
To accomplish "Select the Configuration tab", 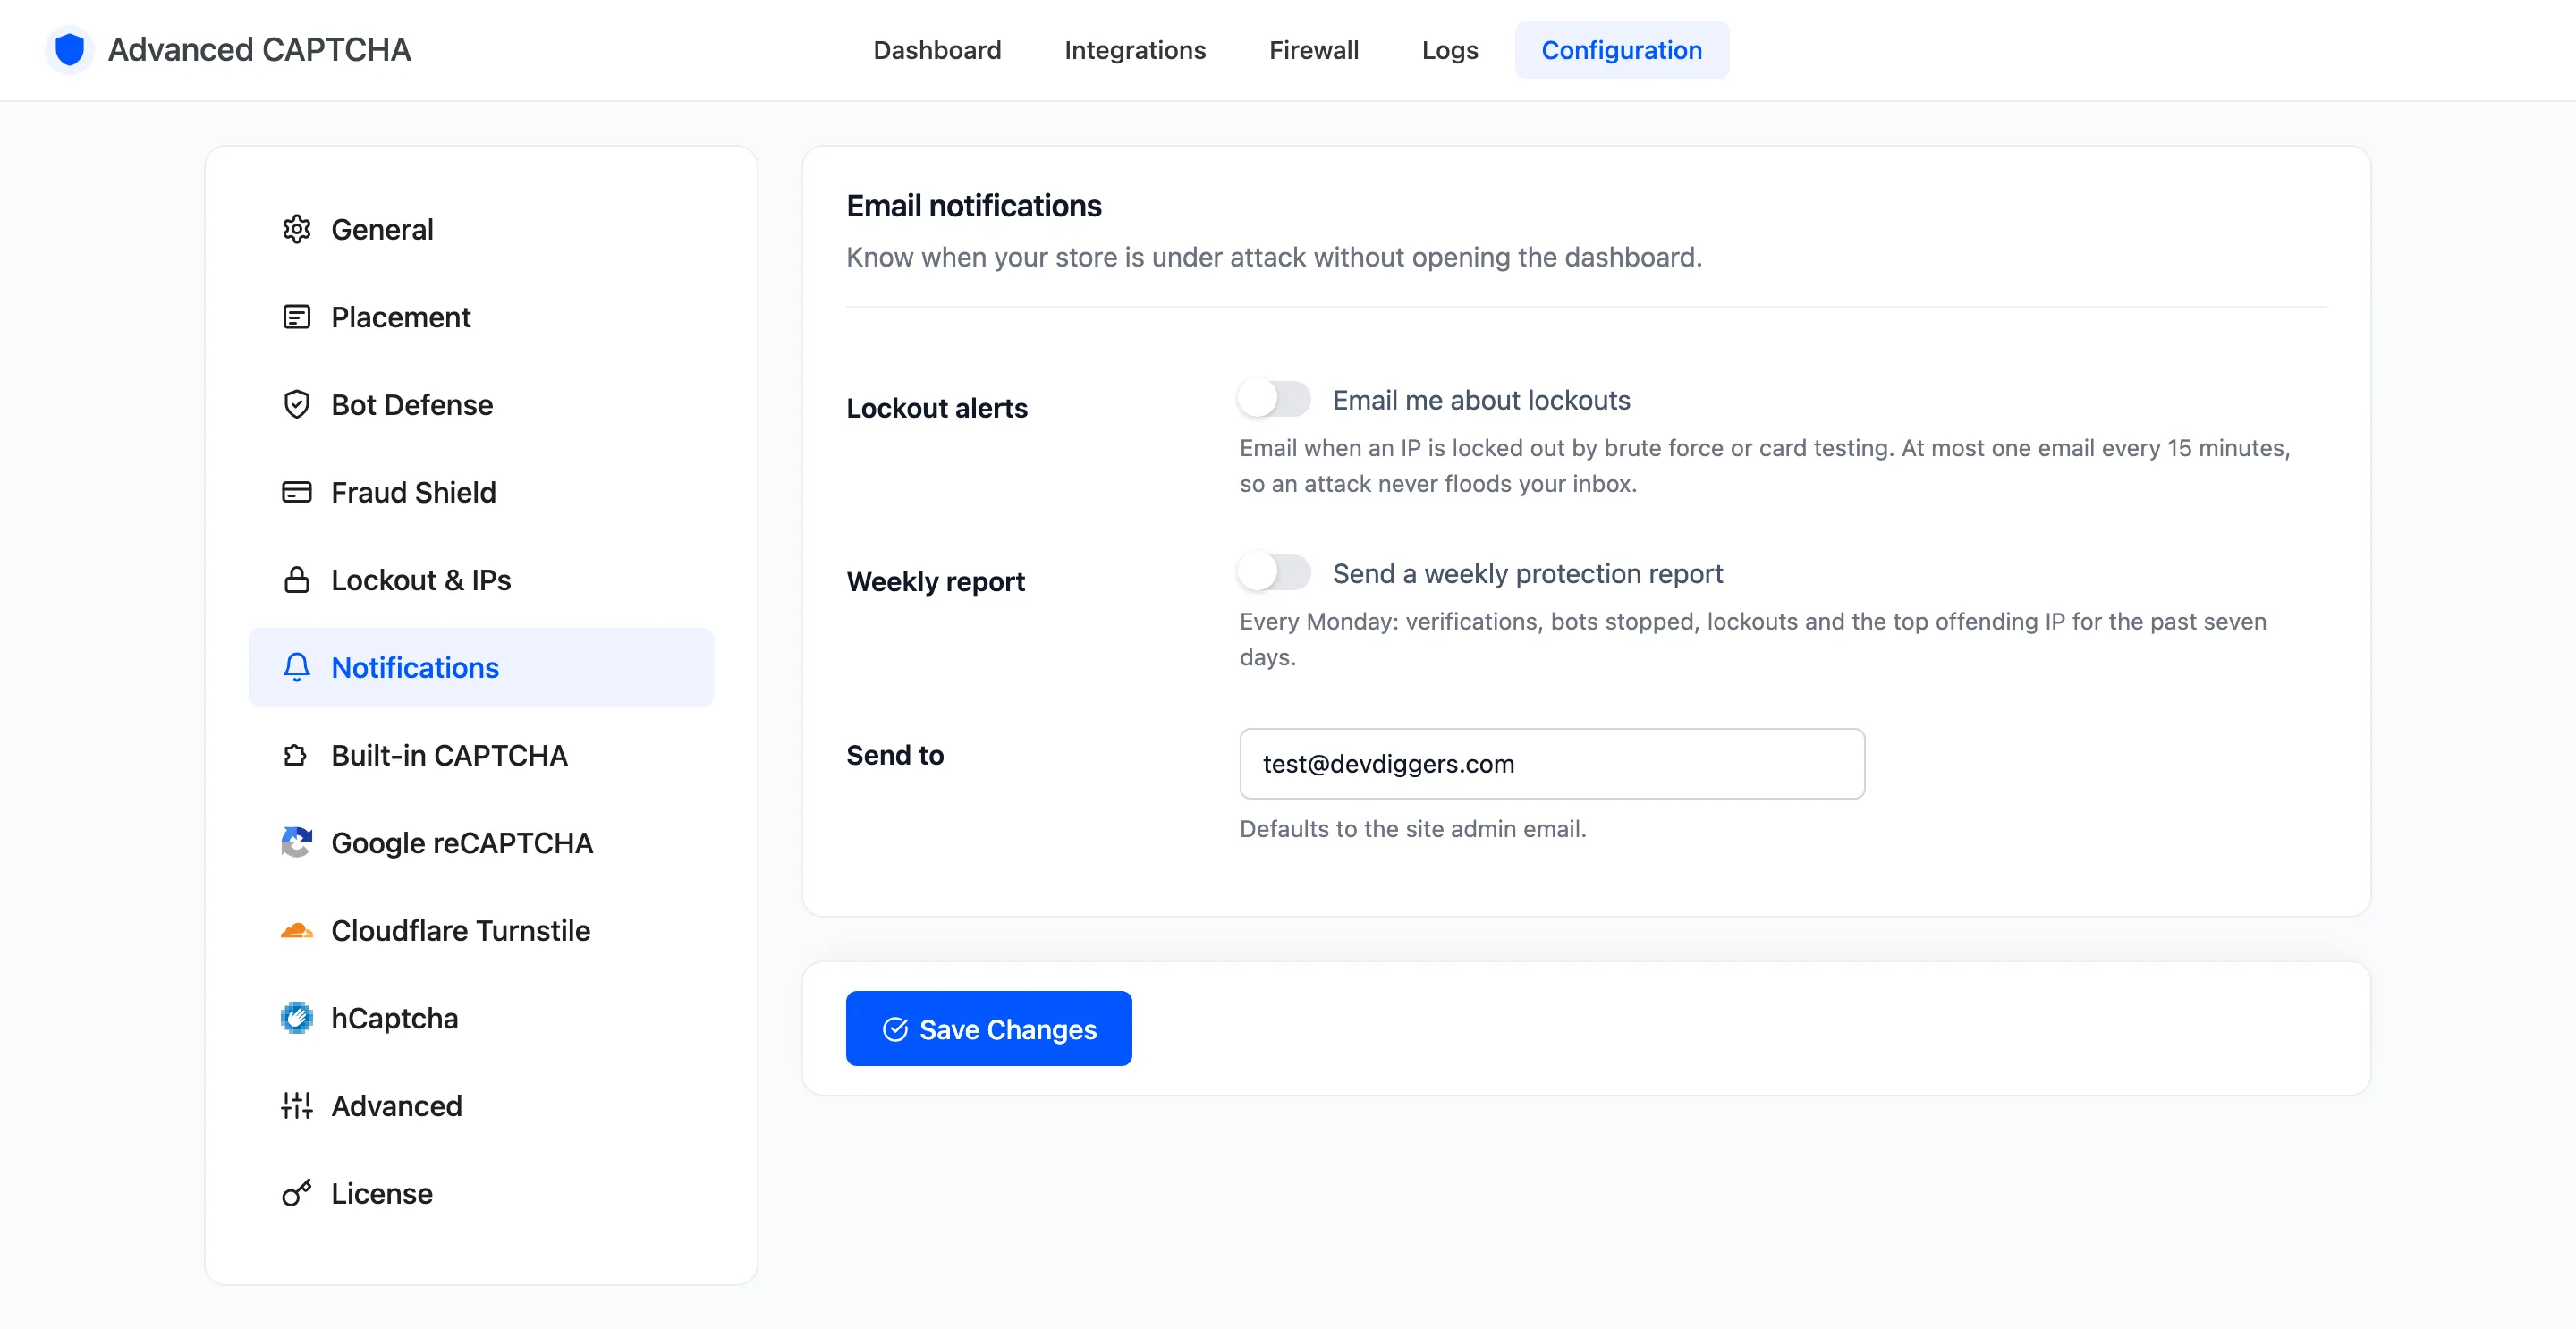I will pos(1621,50).
